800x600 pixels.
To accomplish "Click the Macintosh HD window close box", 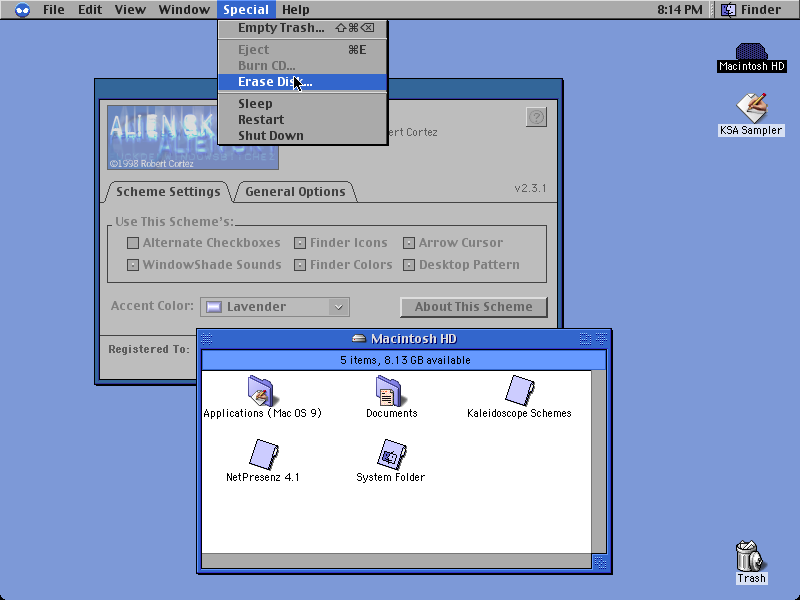I will coord(207,338).
